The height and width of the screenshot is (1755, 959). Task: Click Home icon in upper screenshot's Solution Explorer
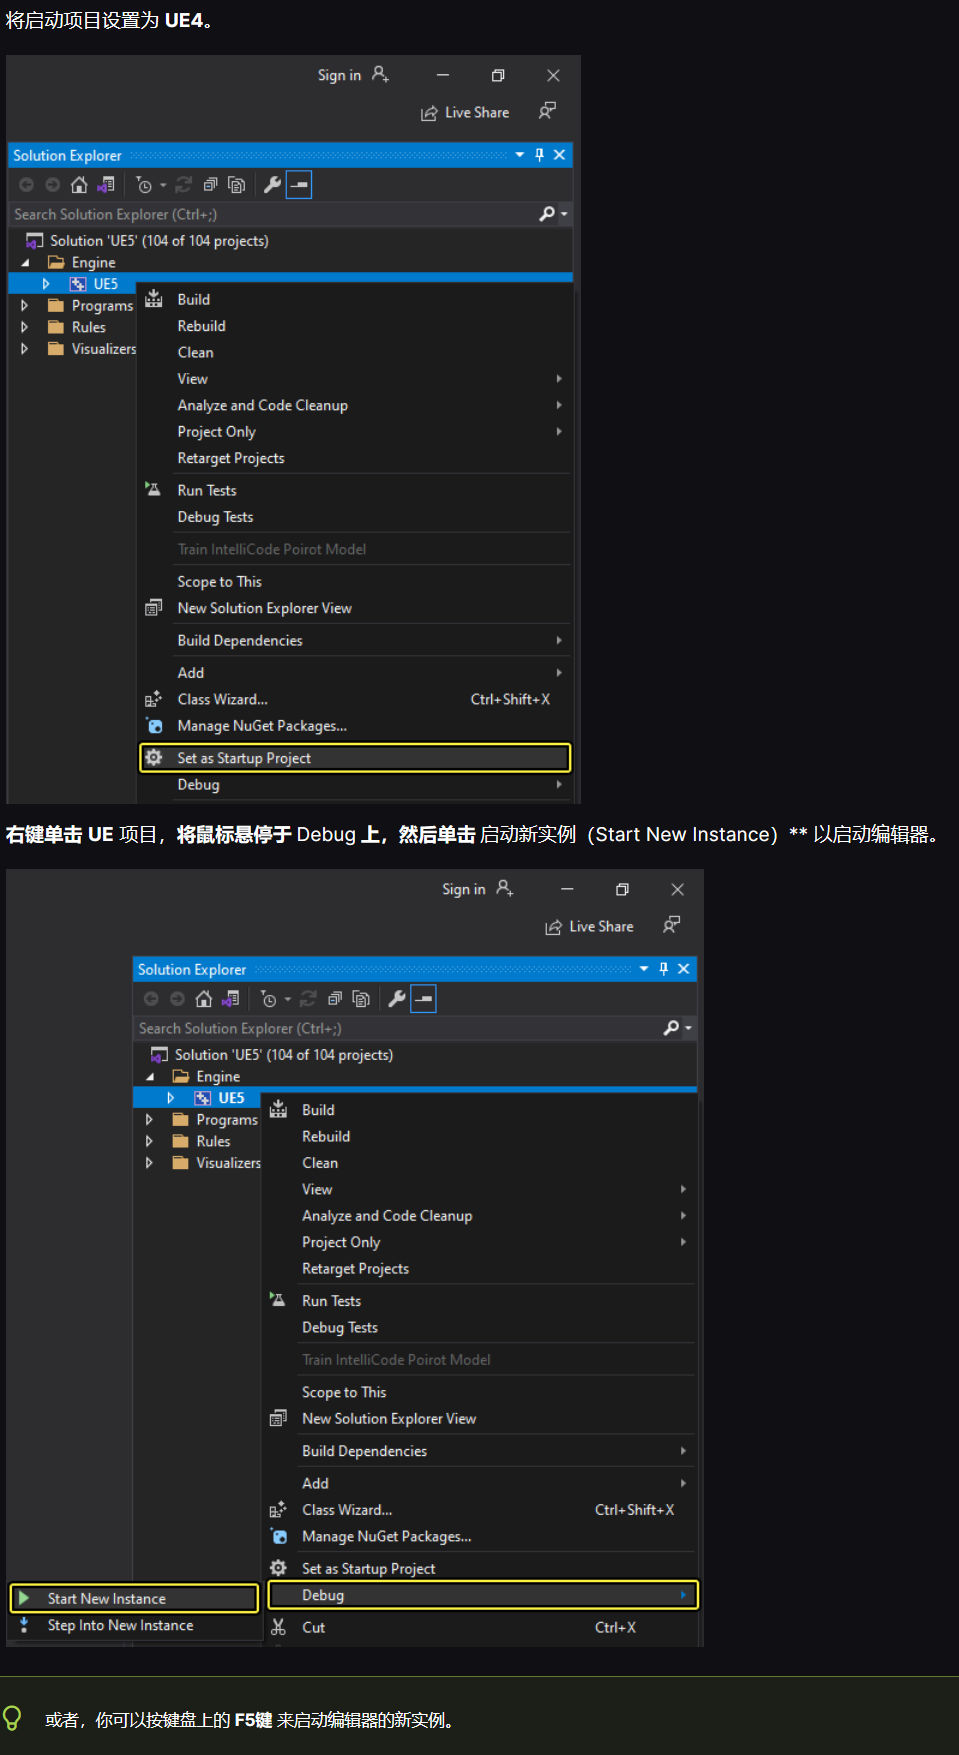click(79, 185)
